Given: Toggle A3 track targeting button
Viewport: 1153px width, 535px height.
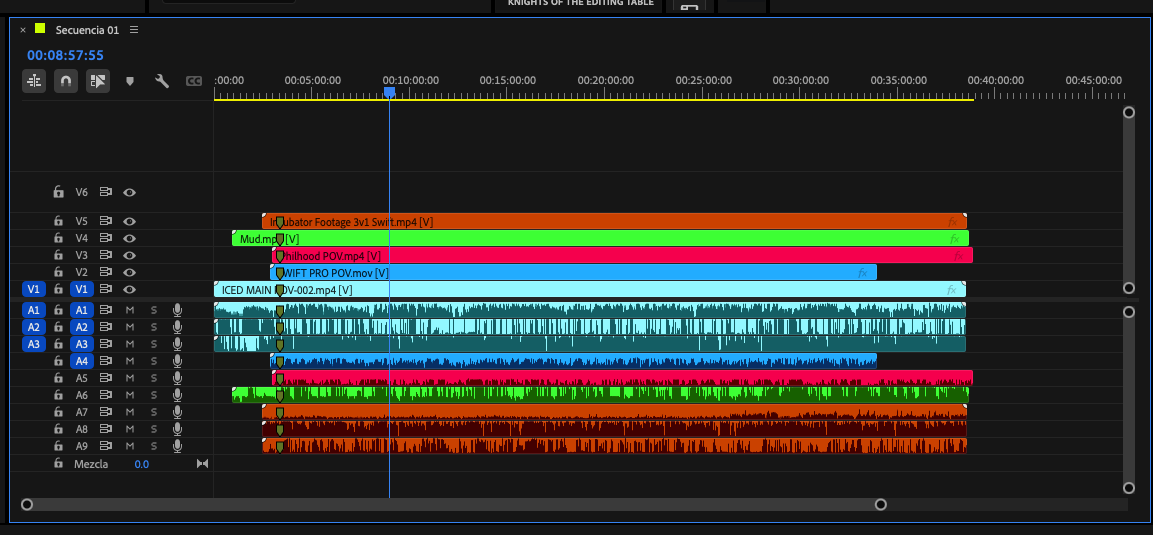Looking at the screenshot, I should coord(82,344).
